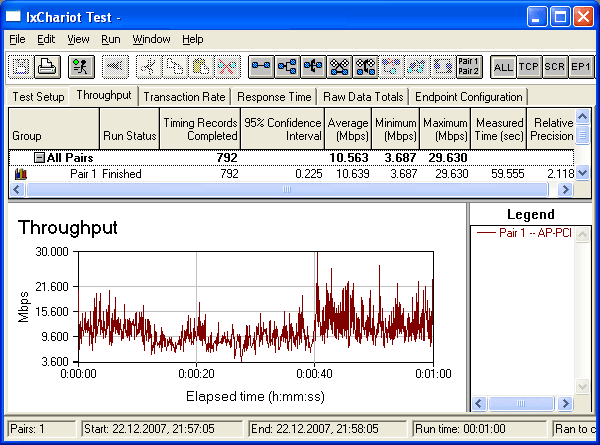Click the Cut scissors icon
The width and height of the screenshot is (600, 445).
tap(149, 67)
